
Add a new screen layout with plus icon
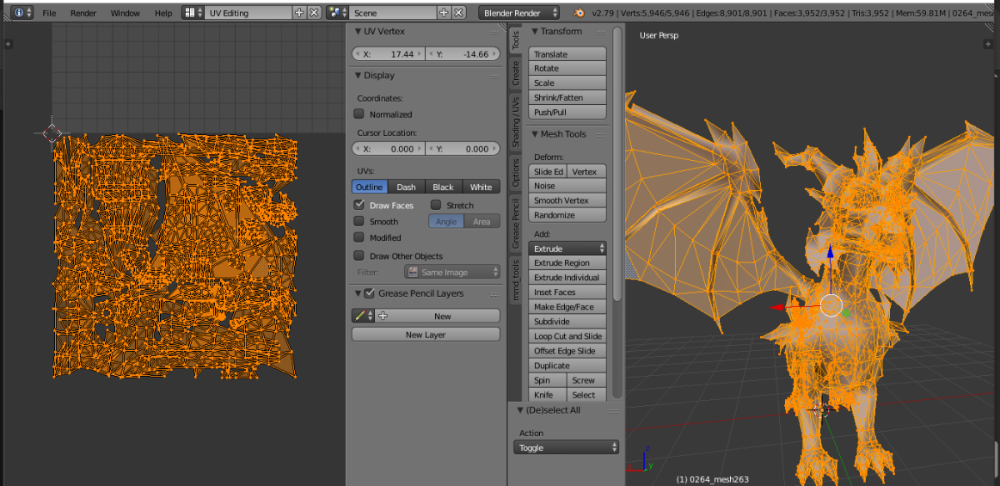(x=298, y=13)
